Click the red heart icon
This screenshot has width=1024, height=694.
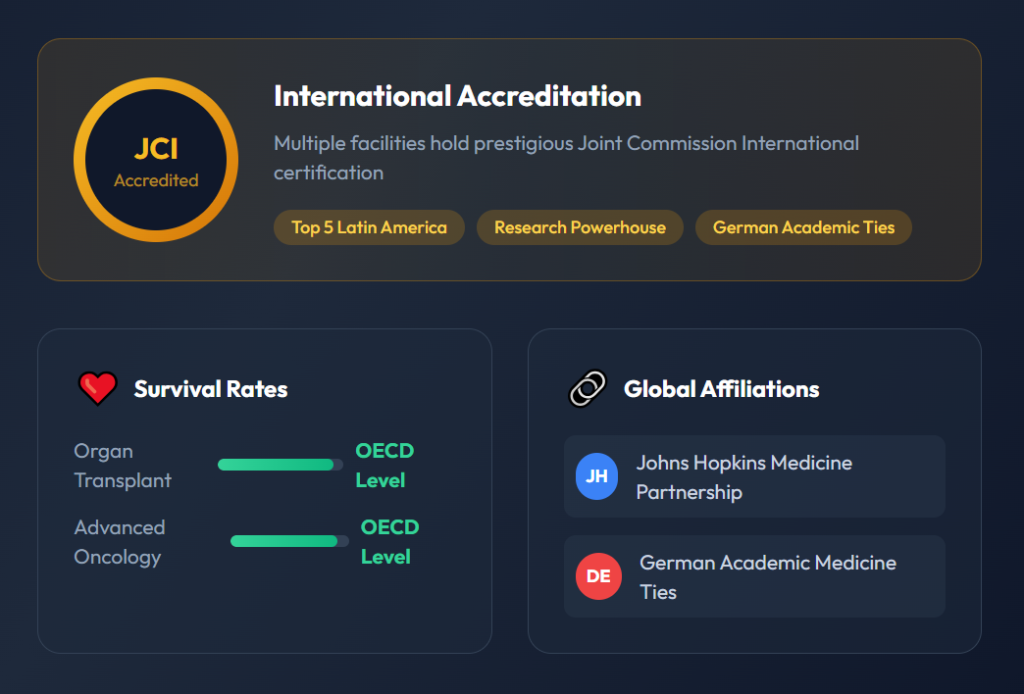click(x=98, y=388)
